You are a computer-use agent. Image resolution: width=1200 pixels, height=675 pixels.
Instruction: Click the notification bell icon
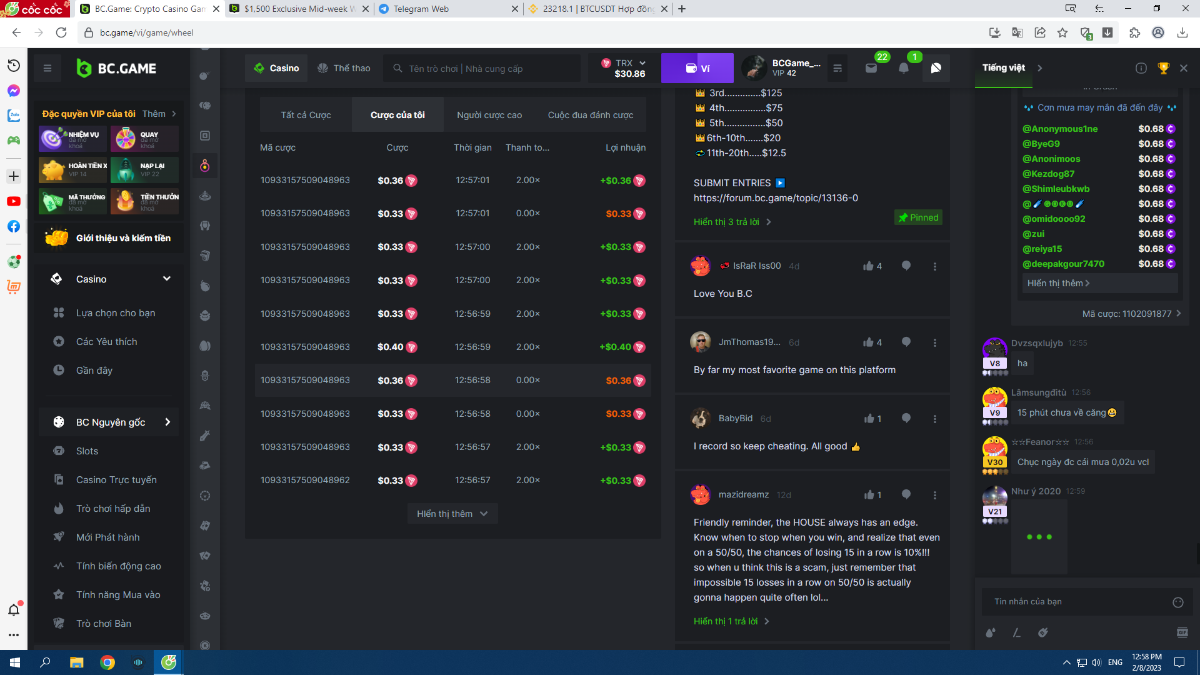coord(904,68)
